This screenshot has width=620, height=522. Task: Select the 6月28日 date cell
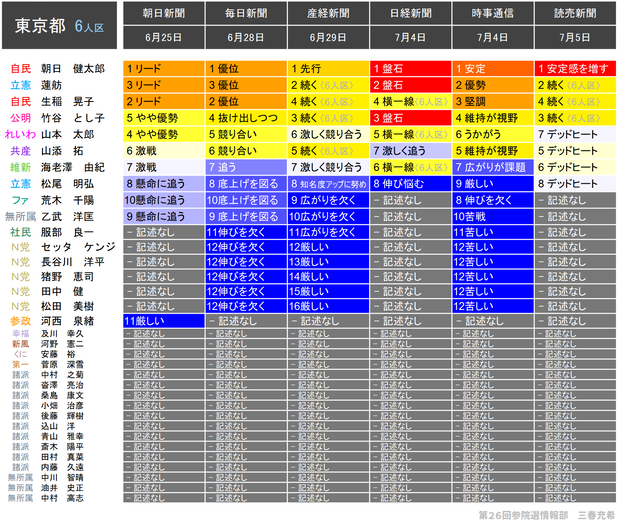click(246, 38)
